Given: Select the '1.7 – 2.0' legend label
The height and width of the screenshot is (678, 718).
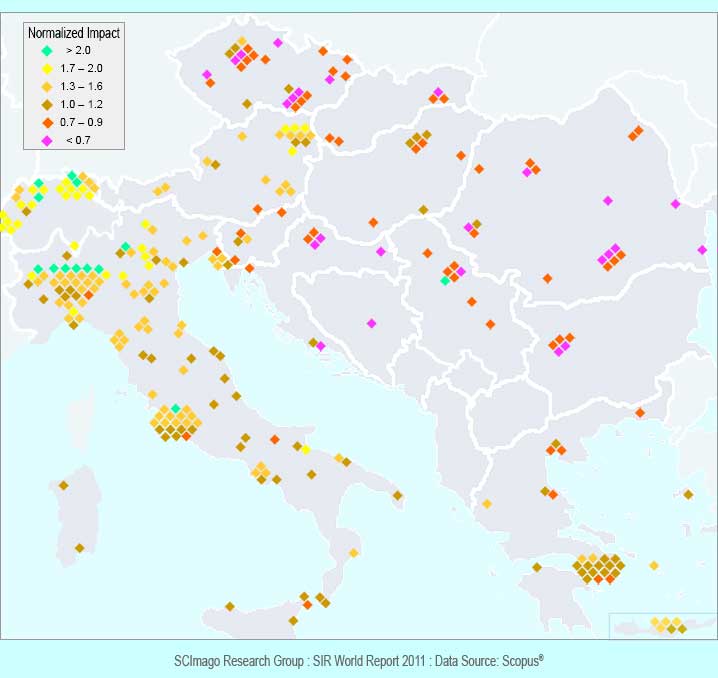Looking at the screenshot, I should (x=81, y=69).
